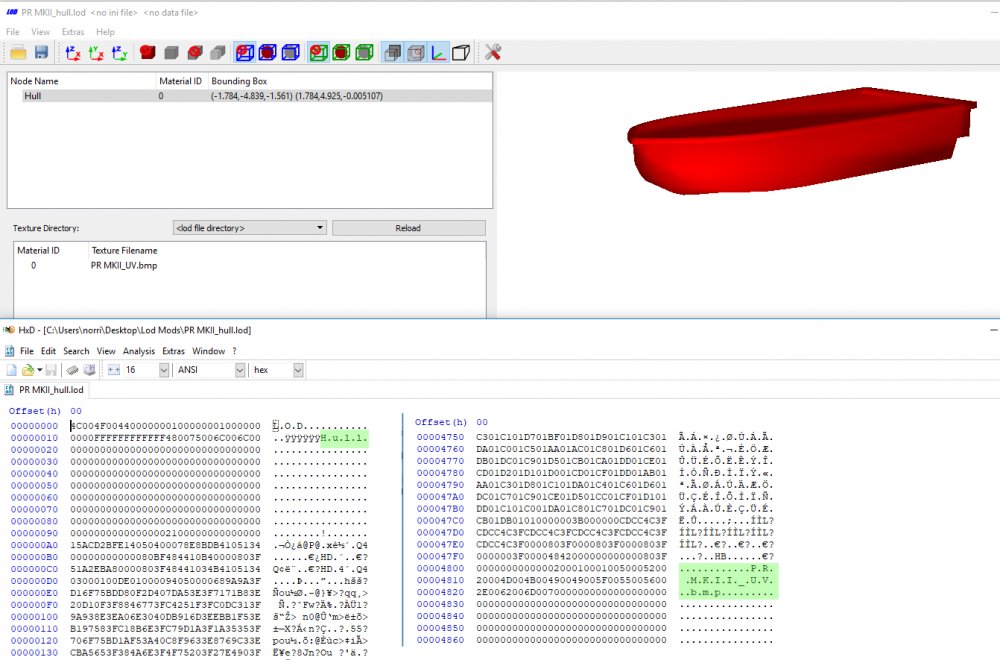This screenshot has height=660, width=1000.
Task: Click the HxD document icon beside File menu
Action: 10,351
